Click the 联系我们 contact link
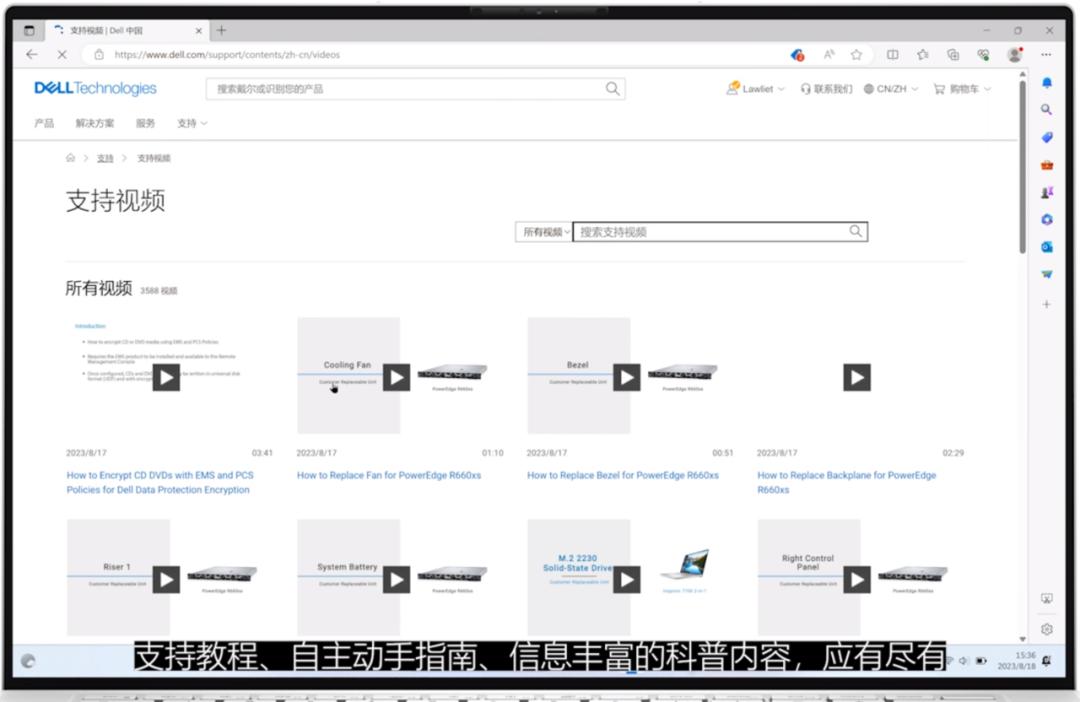 tap(827, 89)
